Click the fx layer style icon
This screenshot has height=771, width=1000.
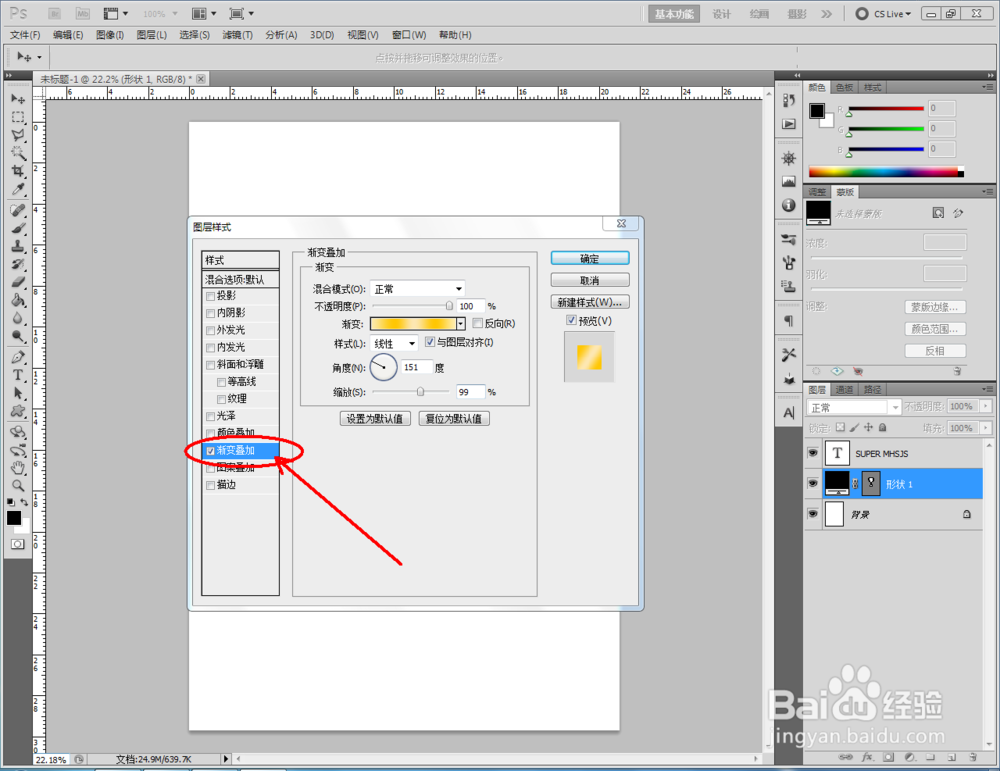(x=867, y=757)
